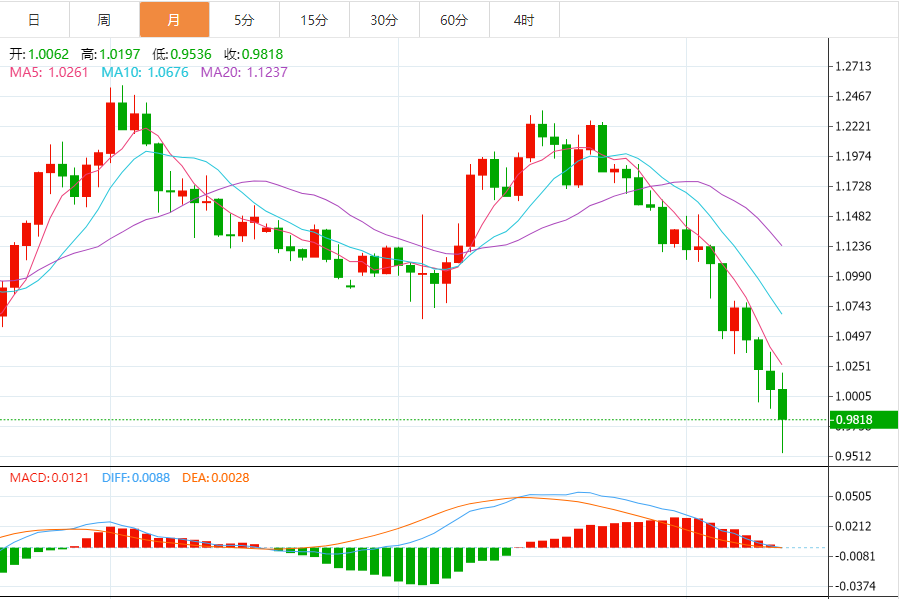
Task: Click the high price 高:1.0197
Action: [x=110, y=55]
